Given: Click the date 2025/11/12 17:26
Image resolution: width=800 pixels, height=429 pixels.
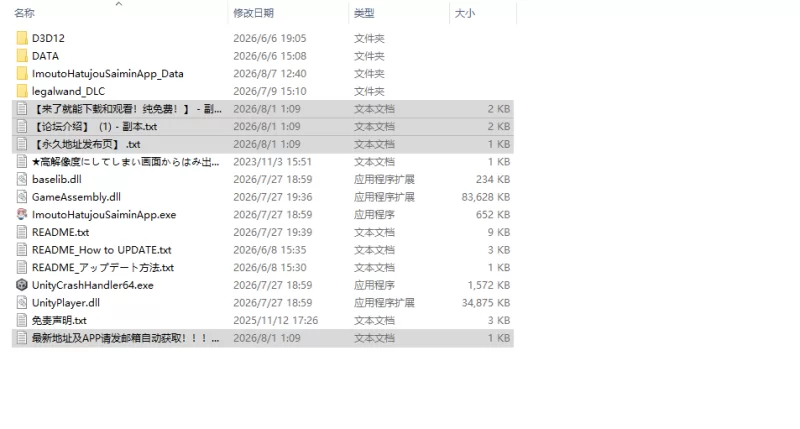Looking at the screenshot, I should 276,320.
